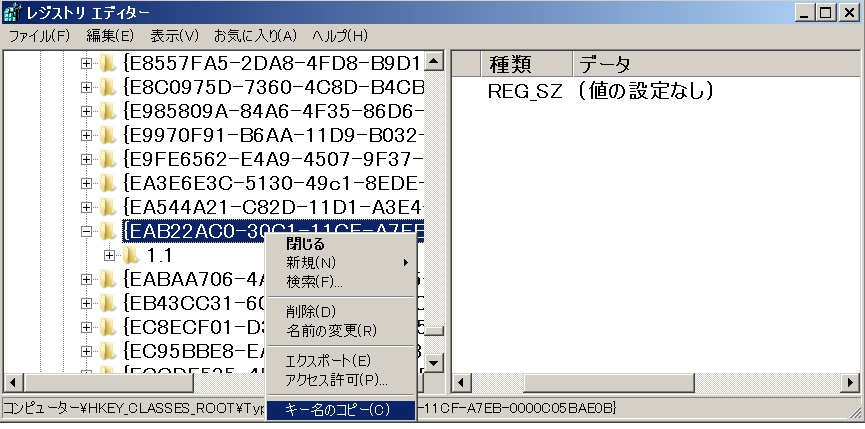The height and width of the screenshot is (429, 865).
Task: Click tree pane vertical scrollbar down arrow
Action: (x=435, y=363)
